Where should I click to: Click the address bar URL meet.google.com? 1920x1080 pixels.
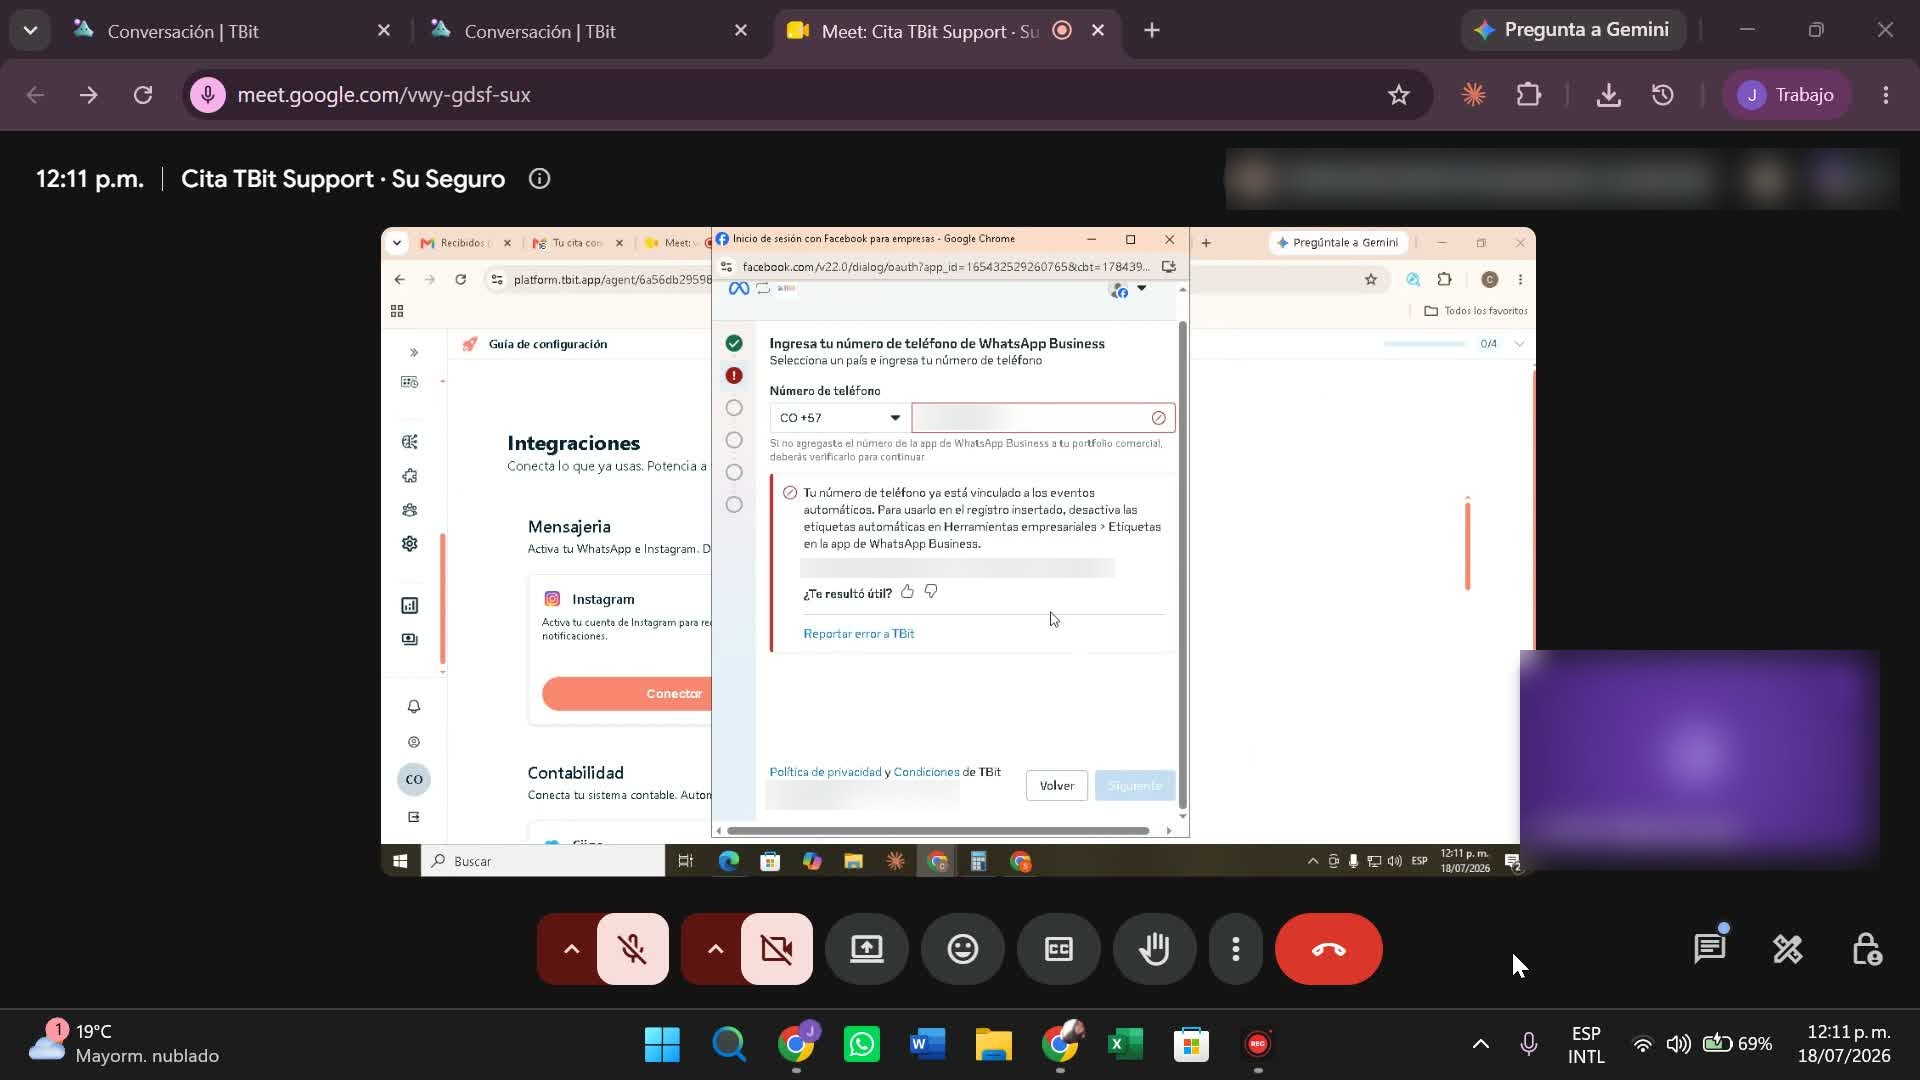pos(384,95)
